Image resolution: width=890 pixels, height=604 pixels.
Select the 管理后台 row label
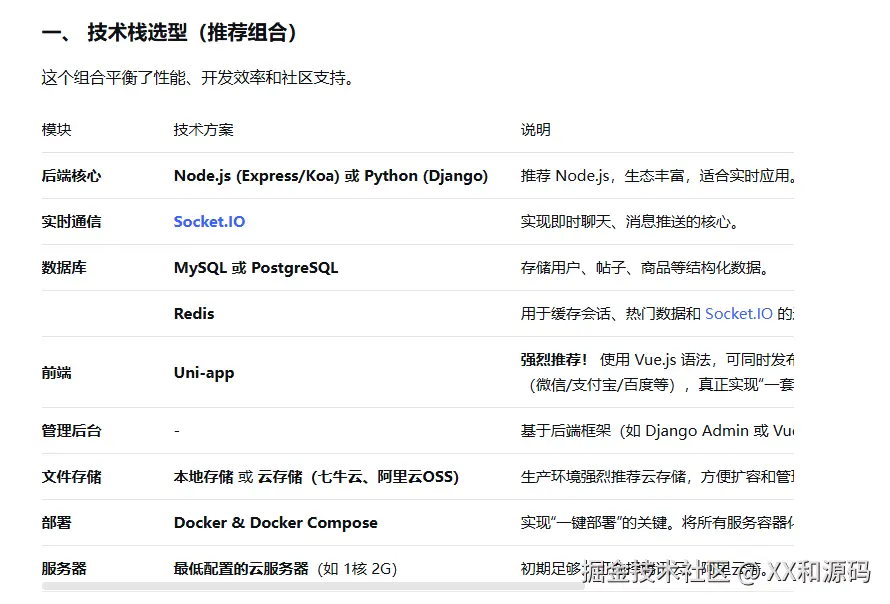coord(72,430)
